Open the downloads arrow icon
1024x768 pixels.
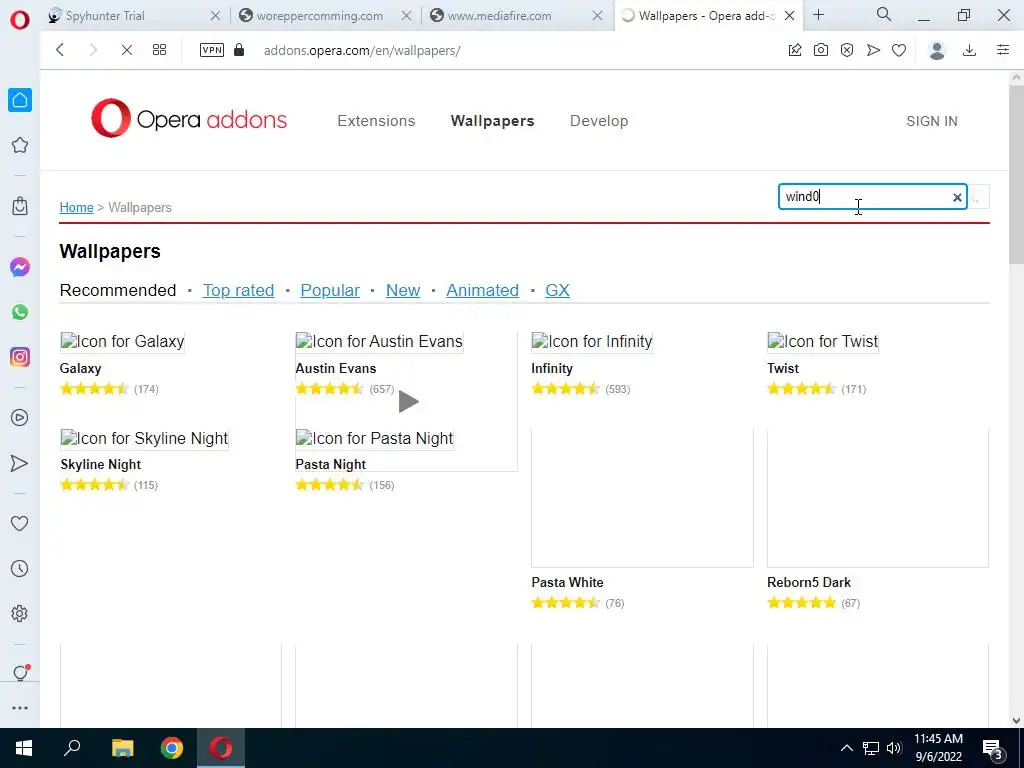coord(970,50)
